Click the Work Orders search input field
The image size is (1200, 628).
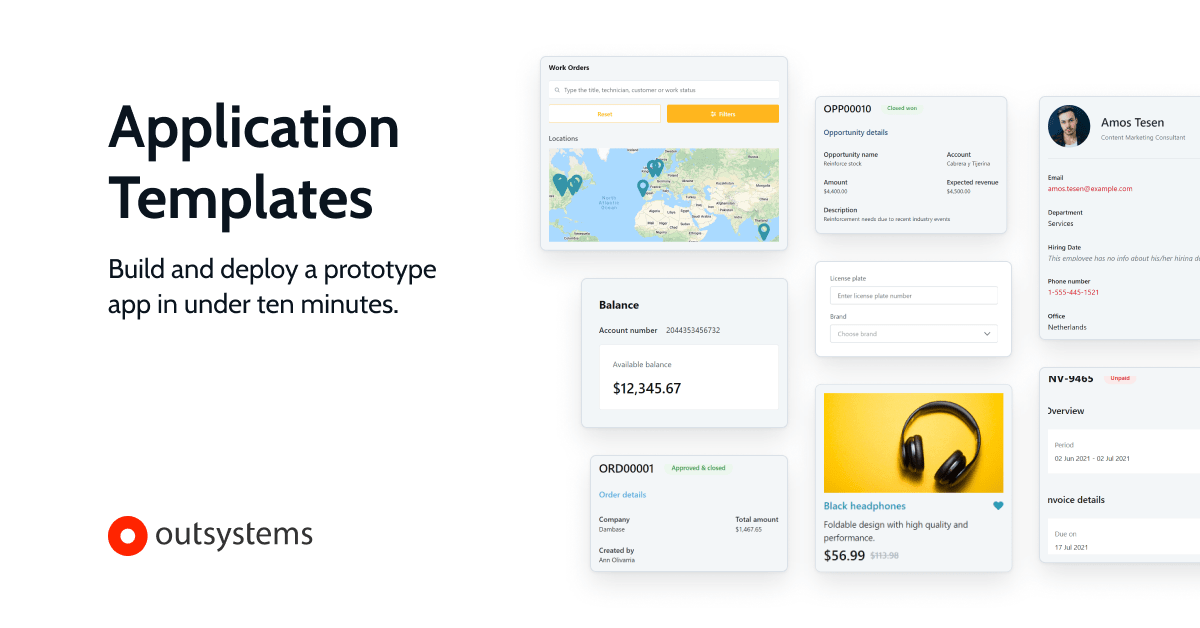point(664,90)
